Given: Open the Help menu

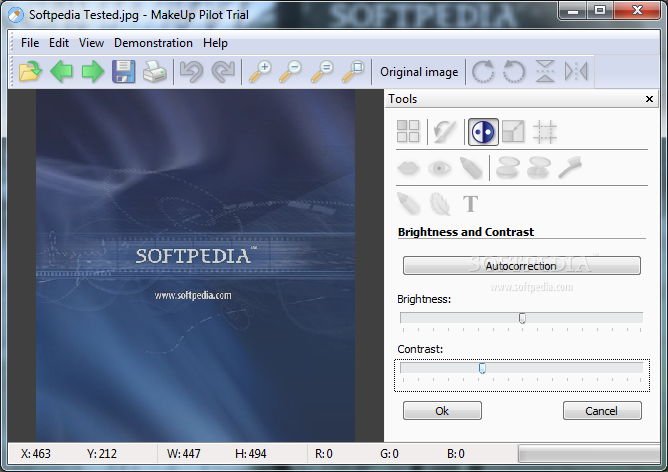Looking at the screenshot, I should [215, 43].
